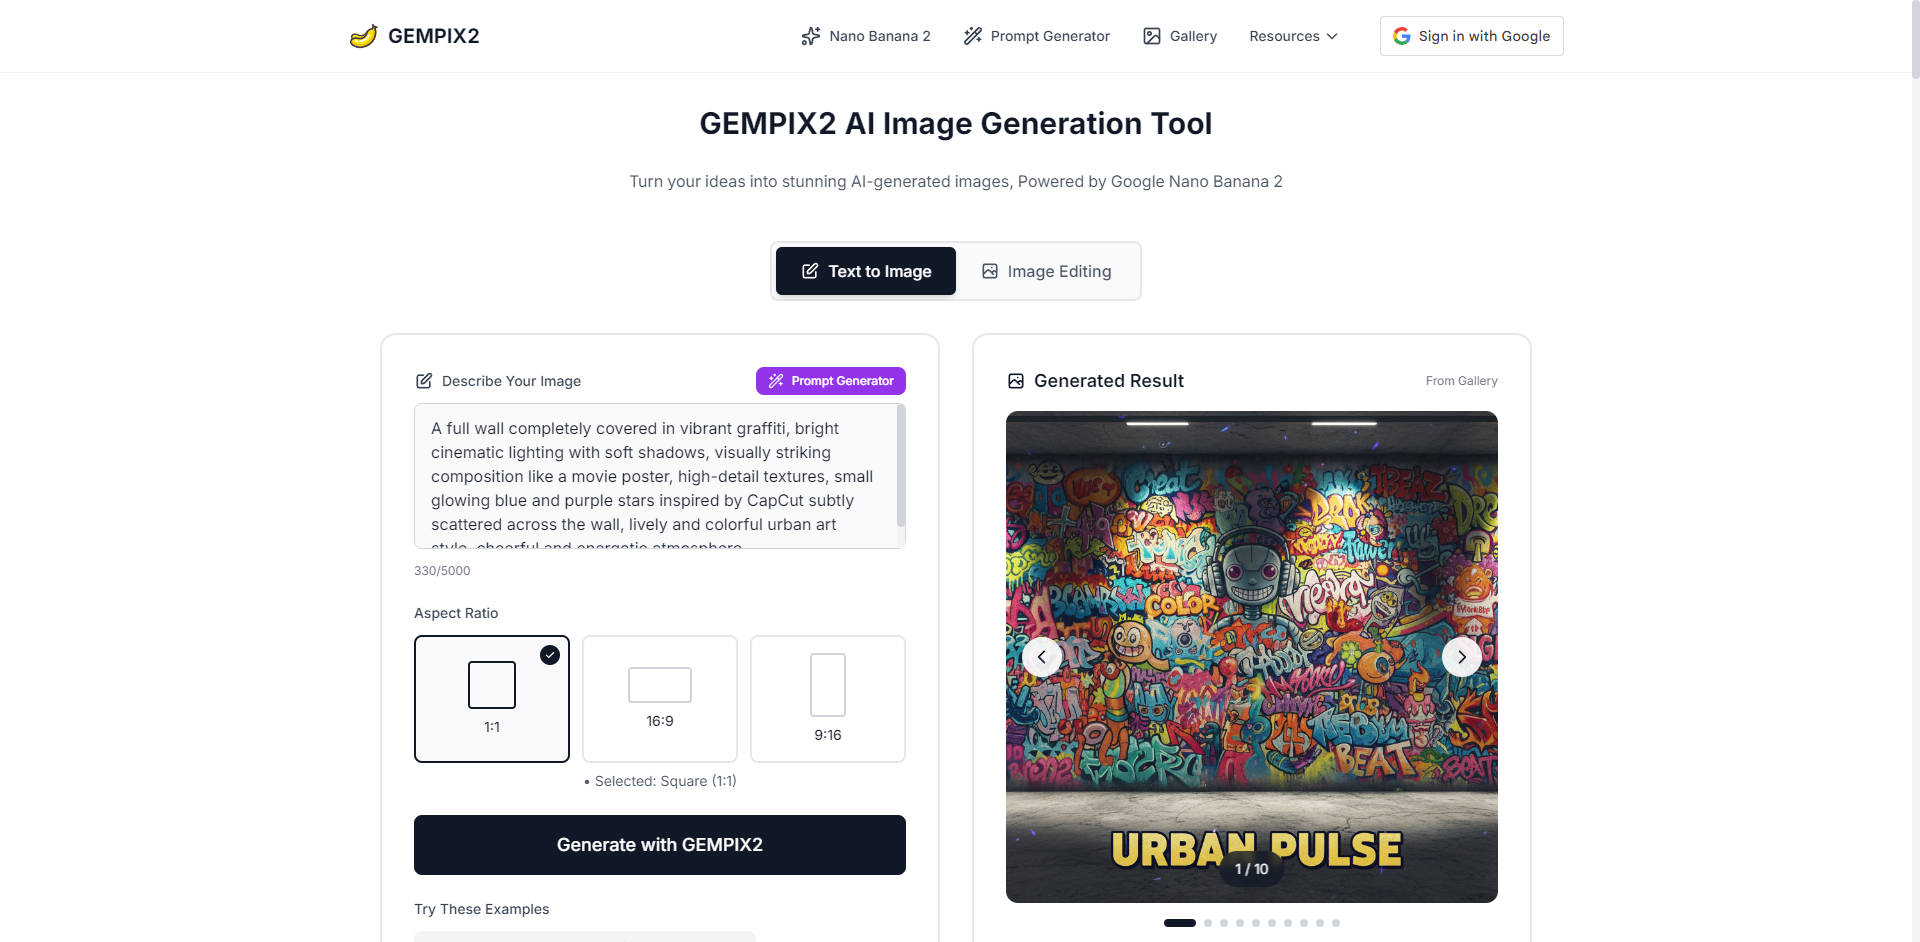Screen dimensions: 1920x942
Task: Click the Google icon in the sign-in button
Action: [x=1402, y=35]
